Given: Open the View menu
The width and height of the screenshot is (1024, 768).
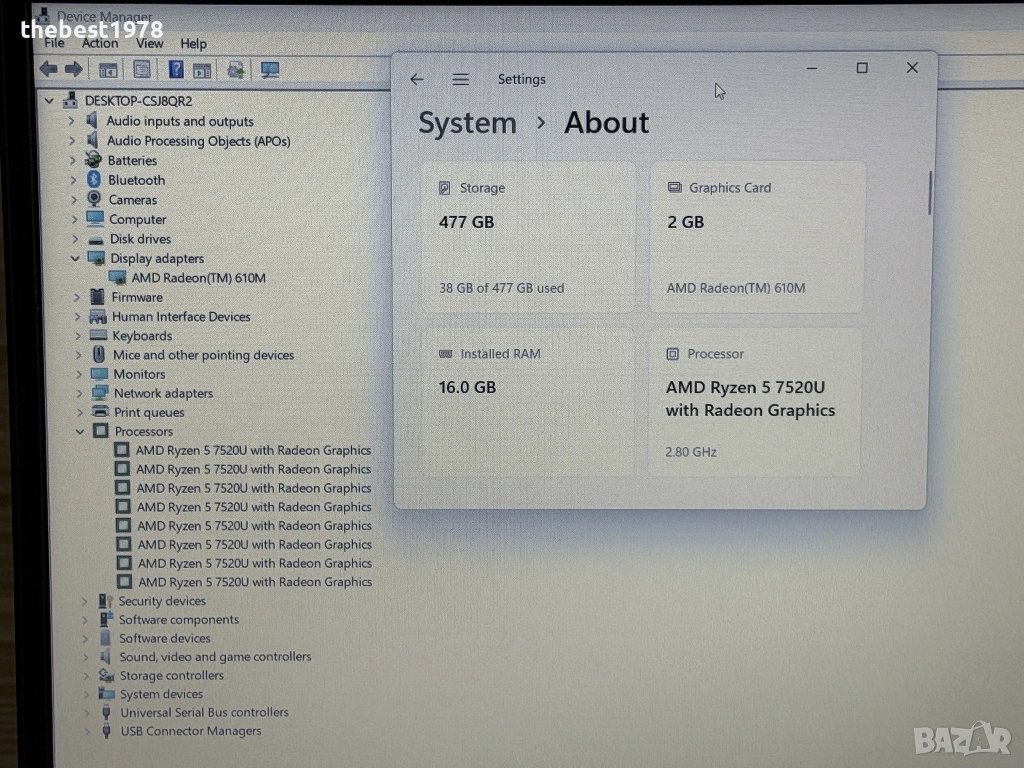Looking at the screenshot, I should (x=150, y=43).
